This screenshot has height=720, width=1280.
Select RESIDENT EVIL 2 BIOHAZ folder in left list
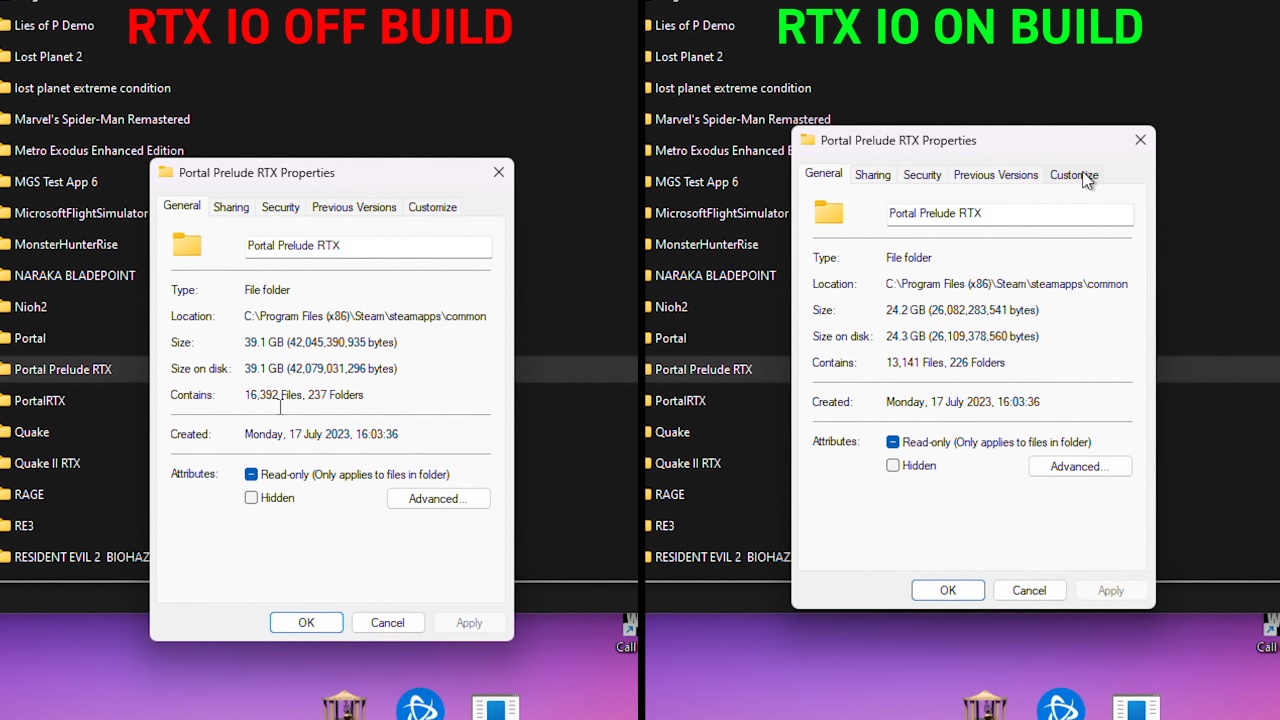[x=82, y=557]
